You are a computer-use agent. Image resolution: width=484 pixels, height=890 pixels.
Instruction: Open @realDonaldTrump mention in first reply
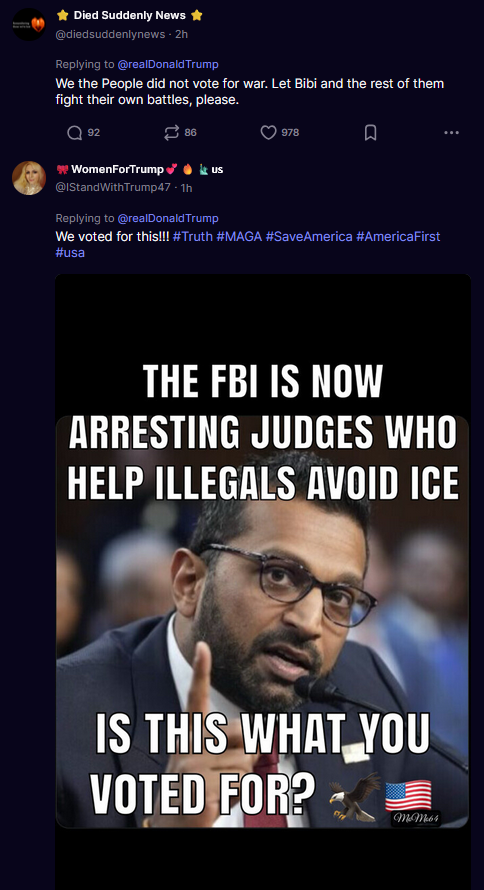(x=168, y=64)
